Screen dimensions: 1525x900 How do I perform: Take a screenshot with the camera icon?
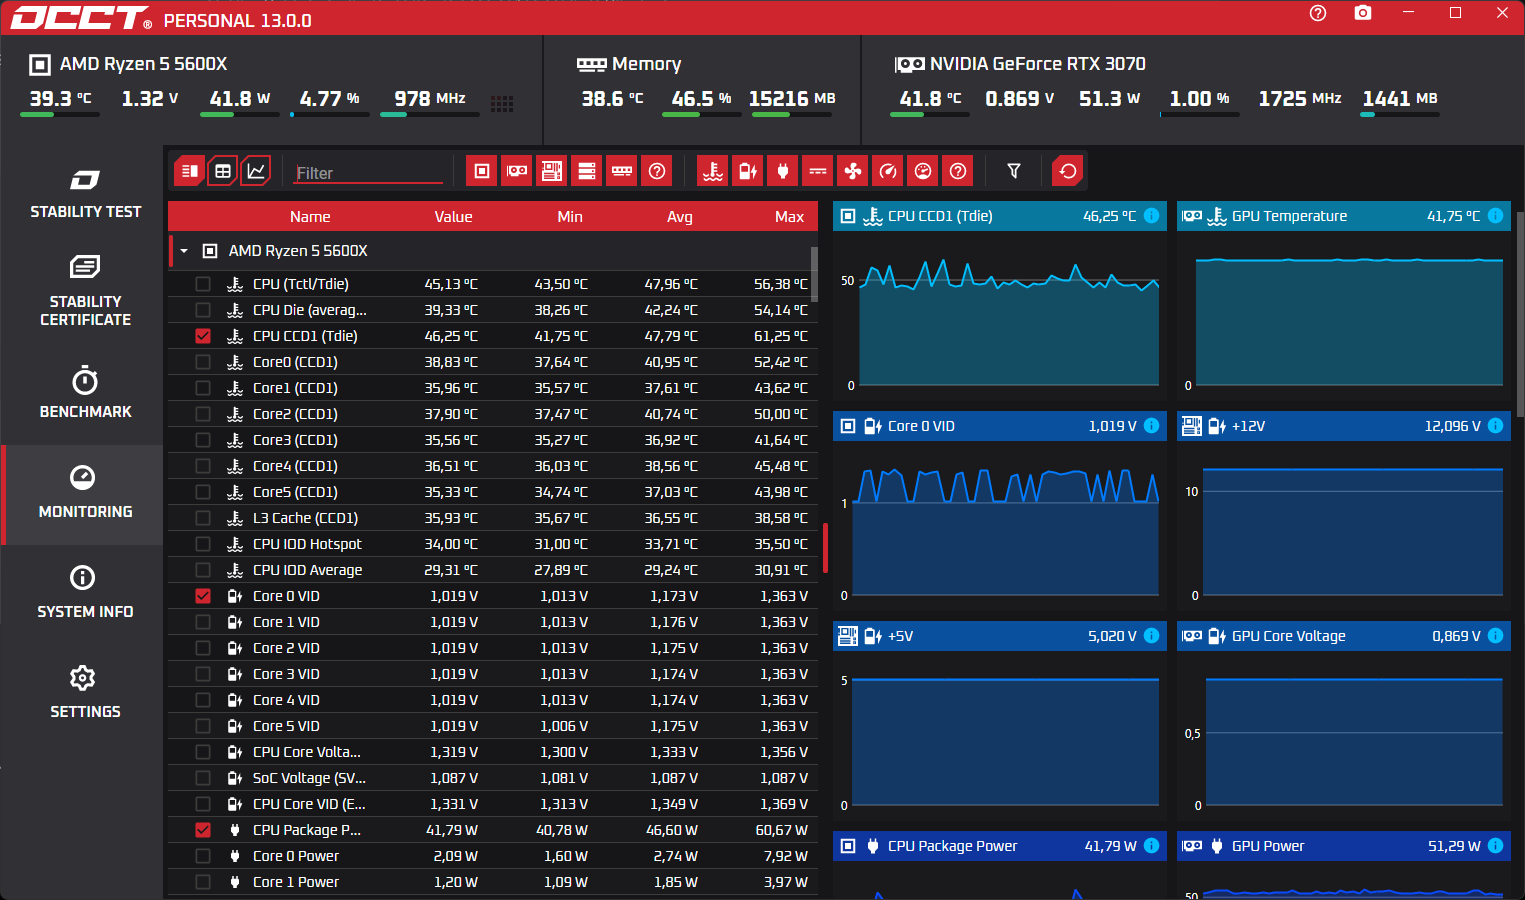1363,13
